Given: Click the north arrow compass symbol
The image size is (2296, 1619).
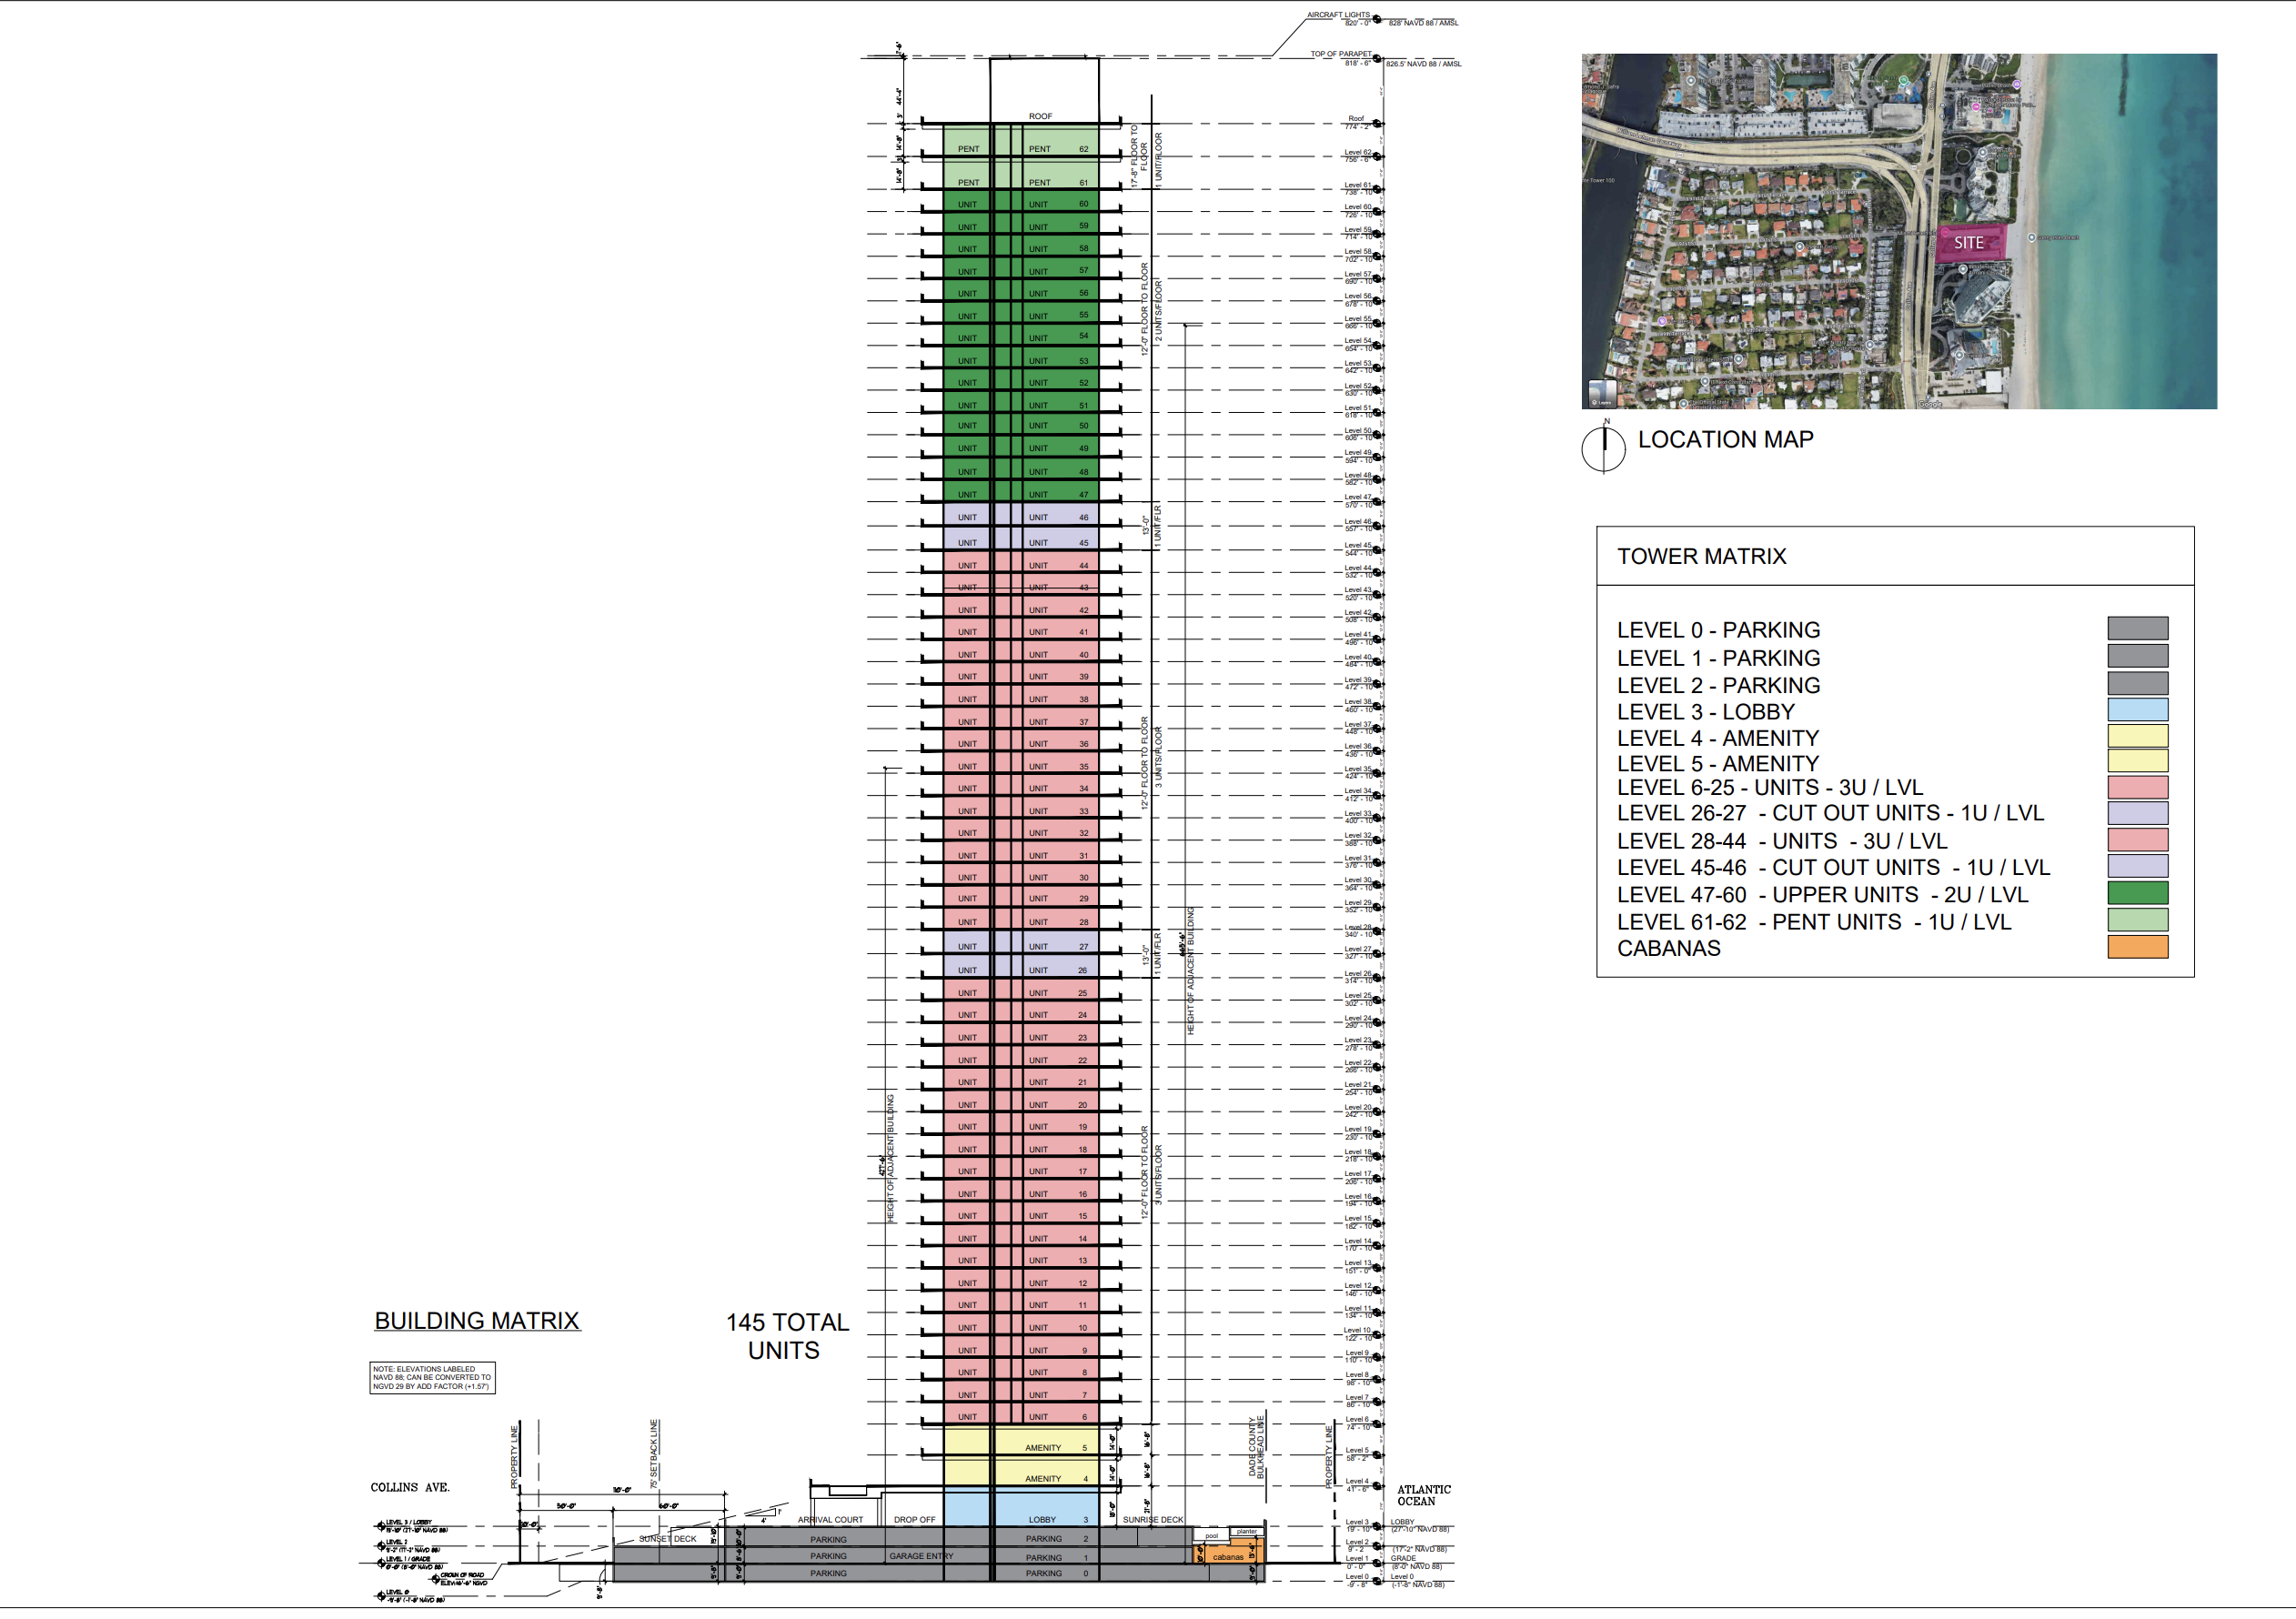Looking at the screenshot, I should 1603,450.
